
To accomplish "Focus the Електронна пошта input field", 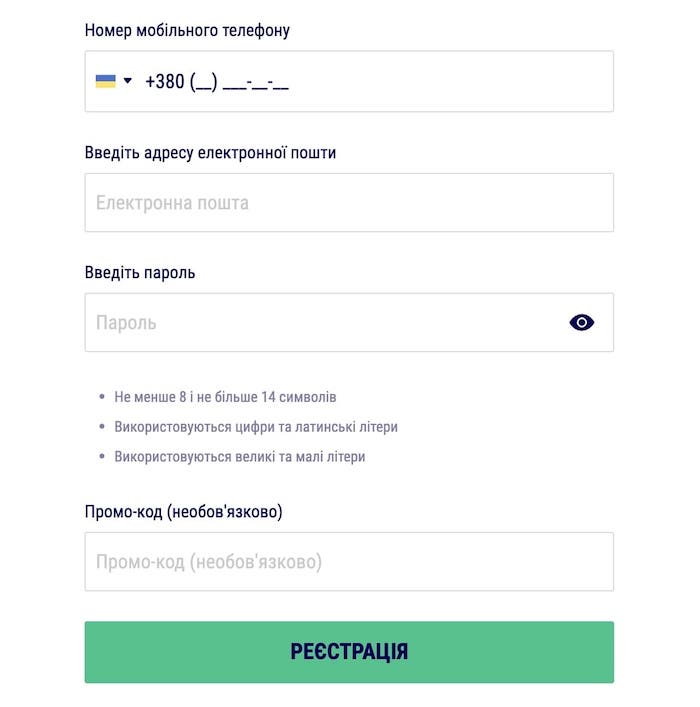I will pos(349,203).
